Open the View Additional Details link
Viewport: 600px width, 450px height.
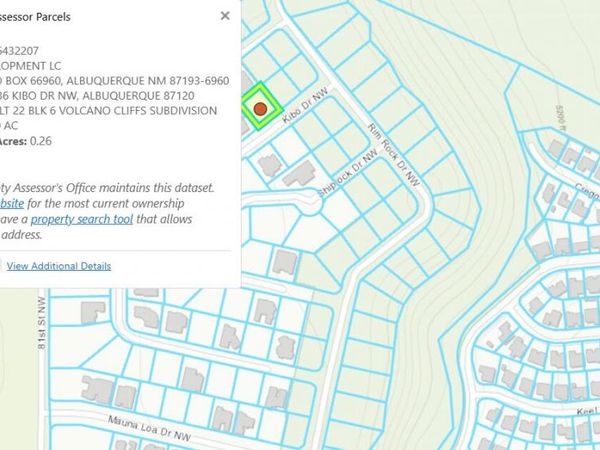click(58, 266)
